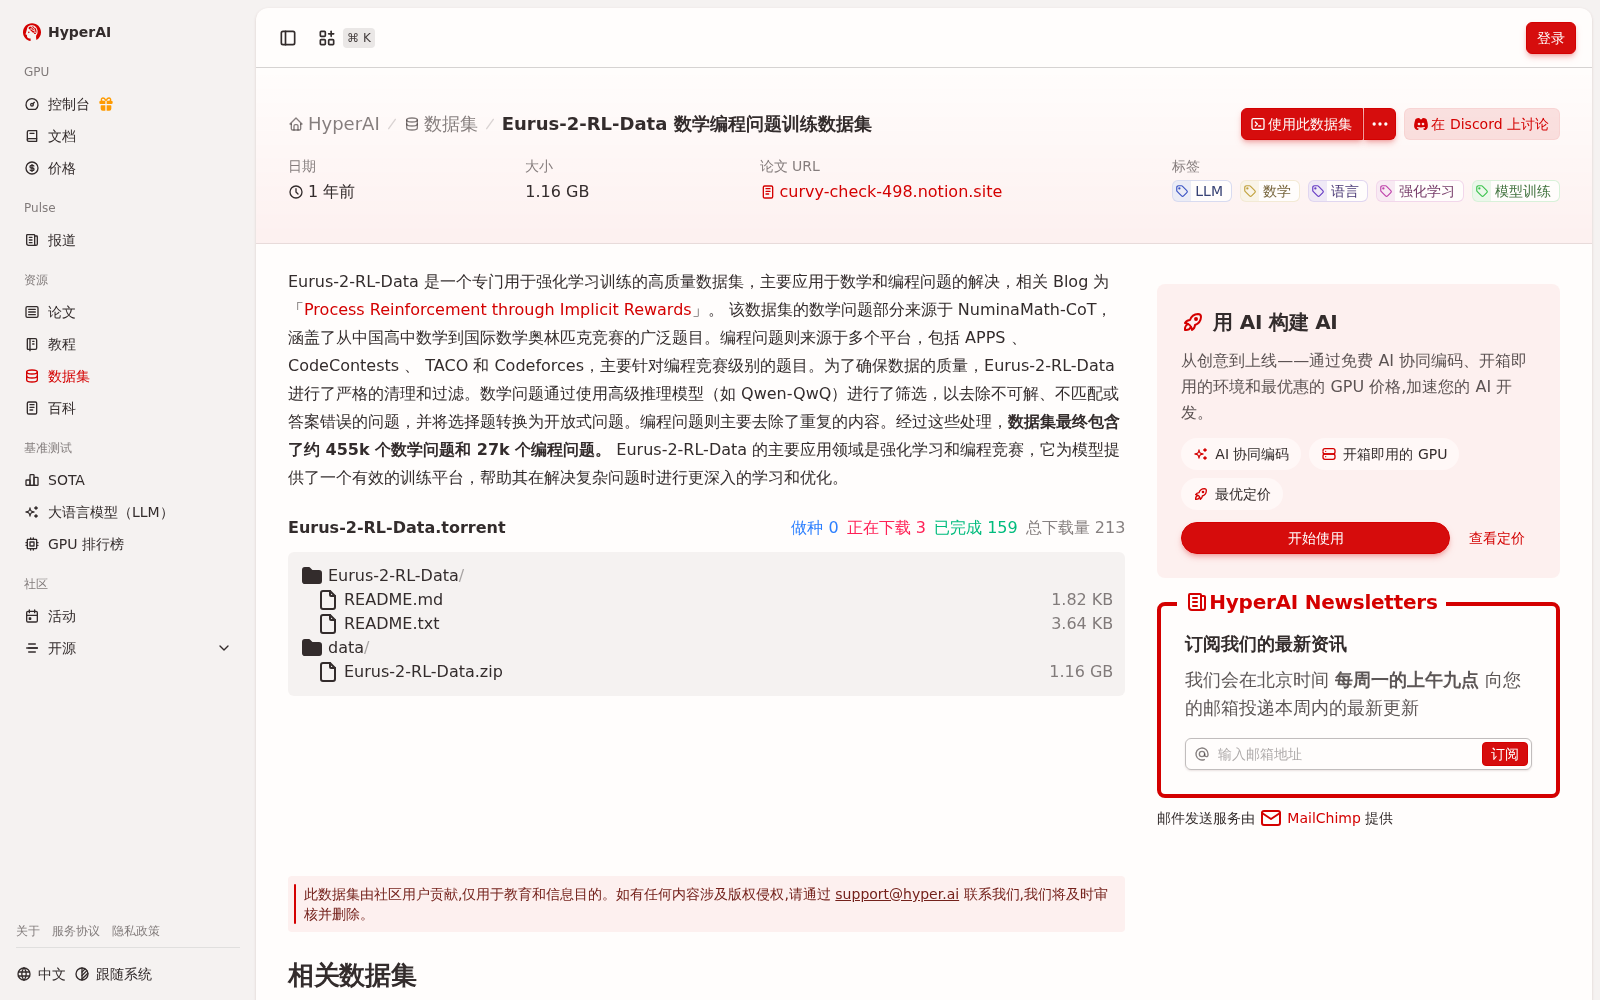The width and height of the screenshot is (1600, 1000).
Task: Click the 查看定价 link
Action: pos(1496,538)
